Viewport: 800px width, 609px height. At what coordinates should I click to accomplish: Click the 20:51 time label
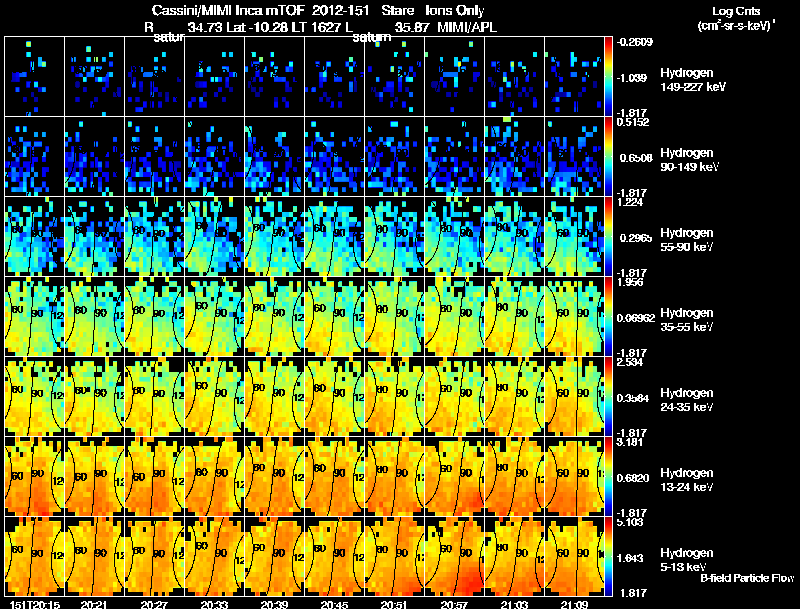pyautogui.click(x=394, y=605)
